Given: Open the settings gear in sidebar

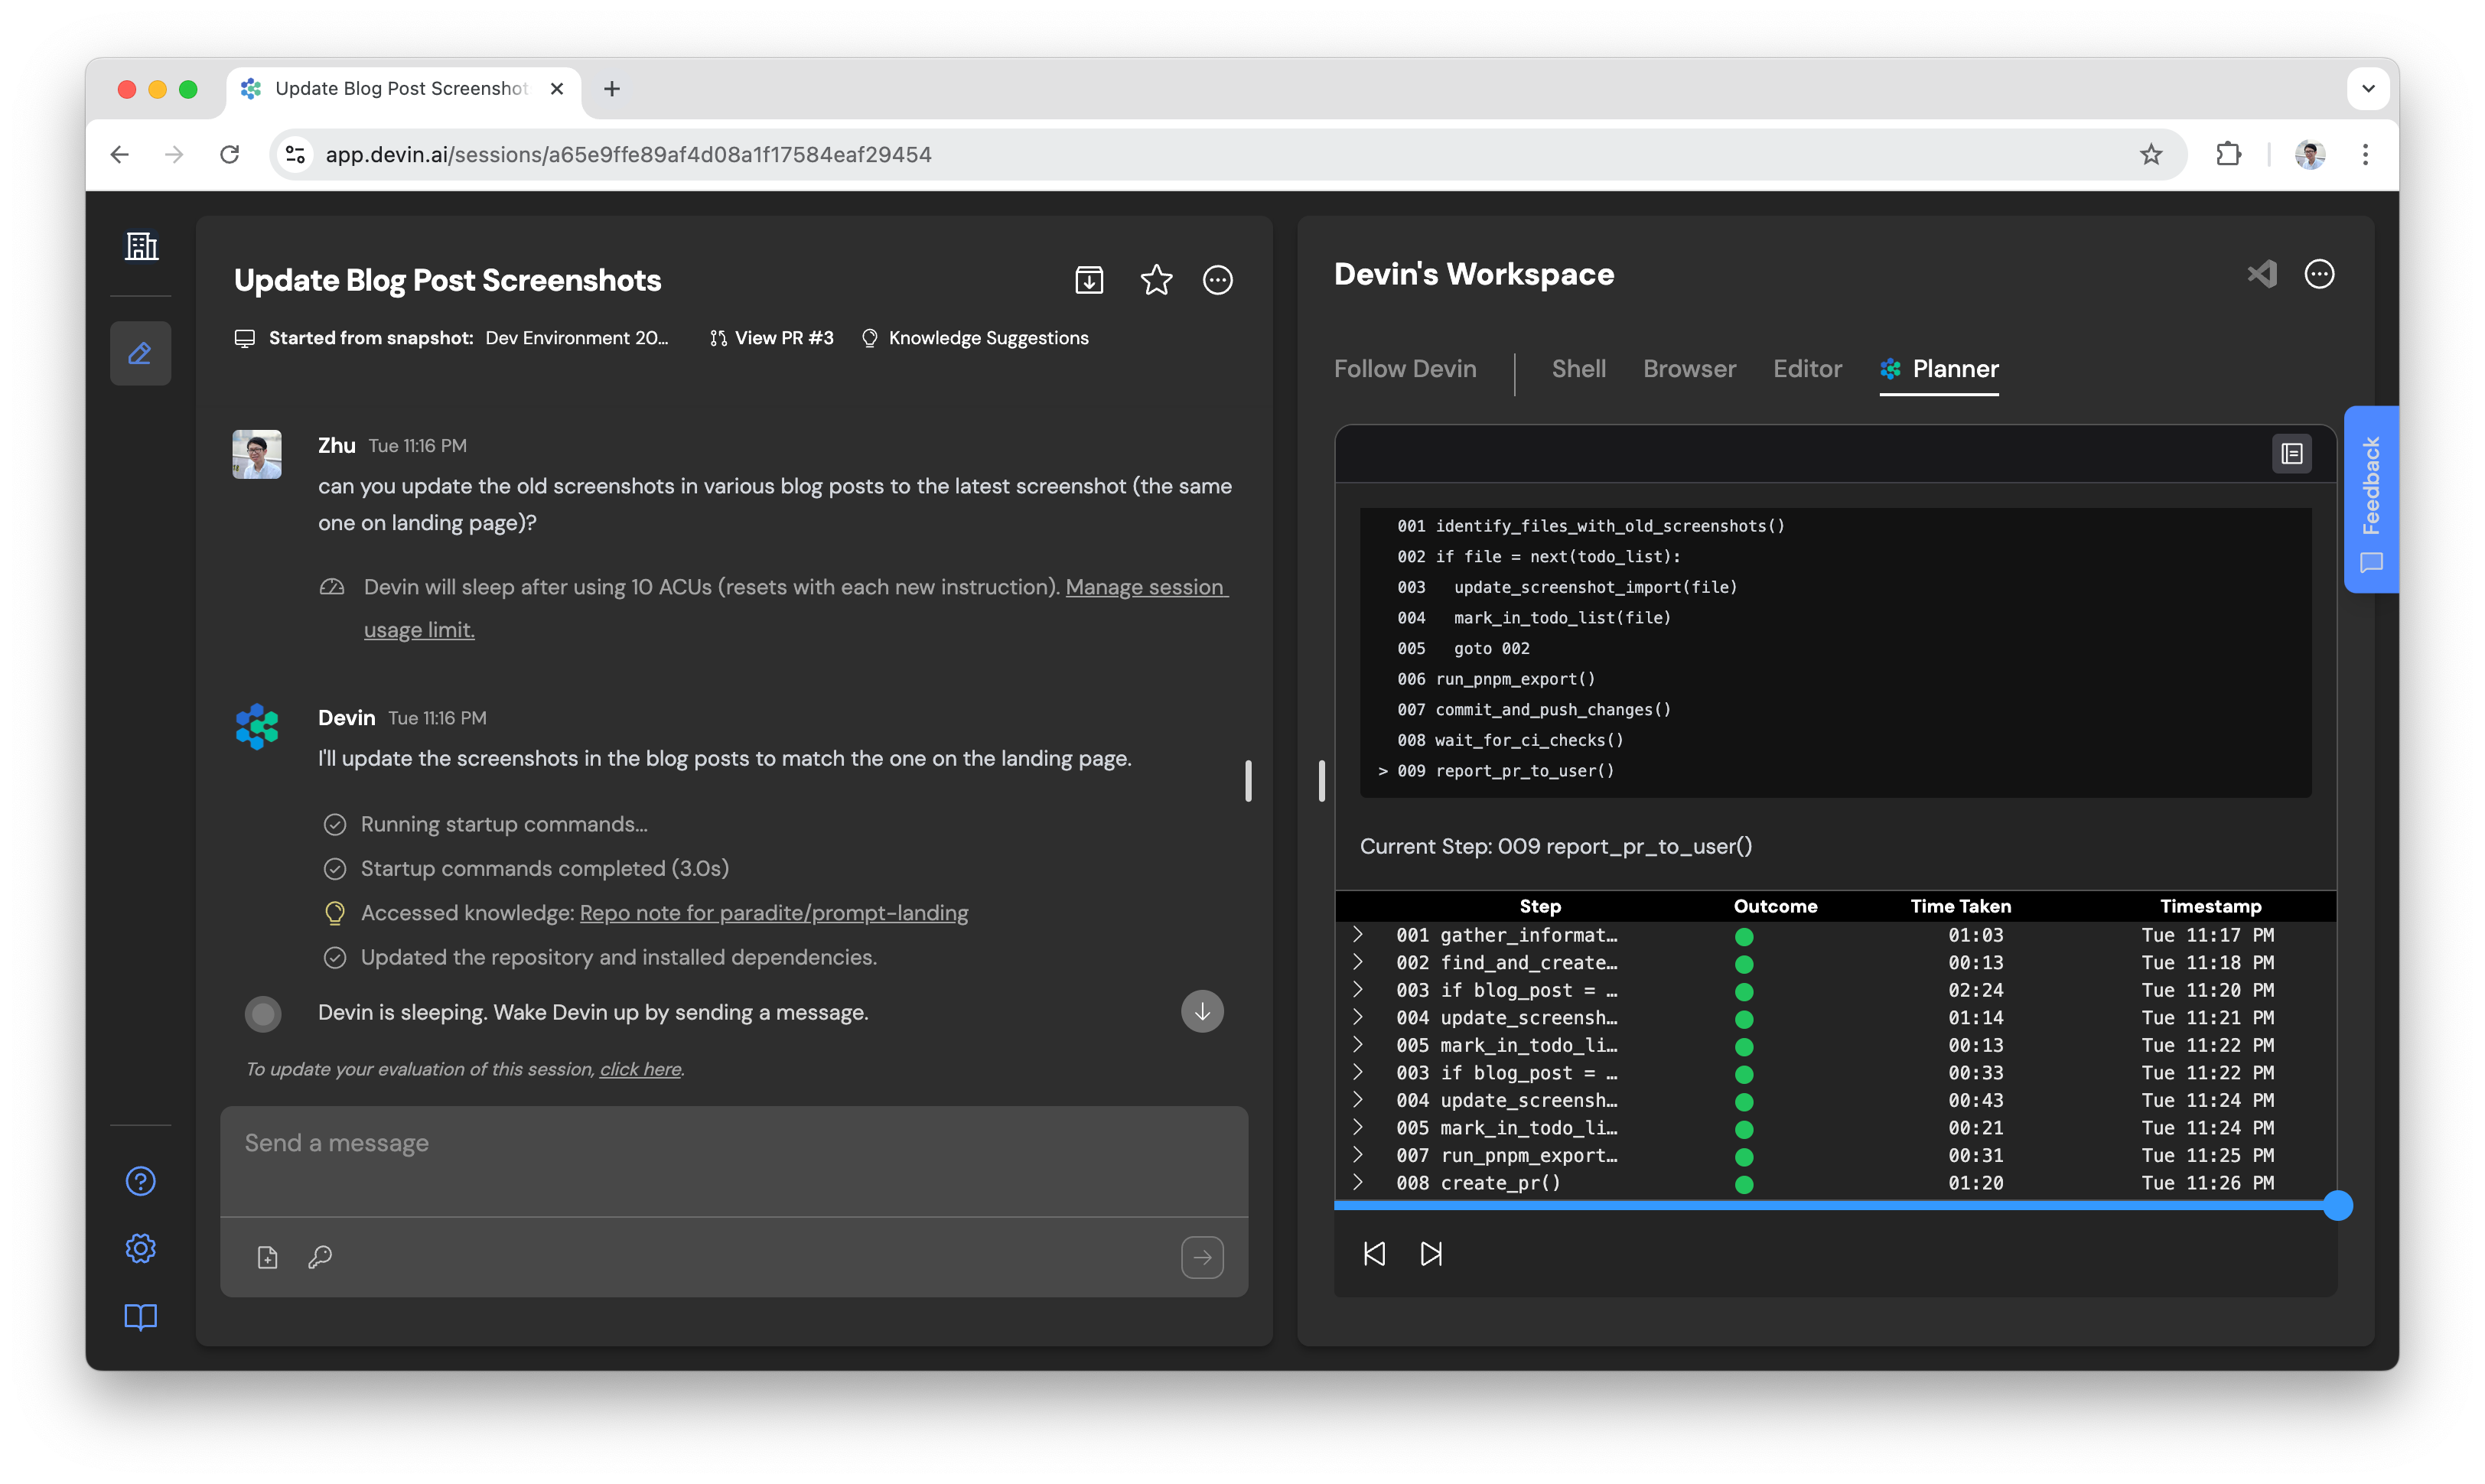Looking at the screenshot, I should (x=141, y=1248).
